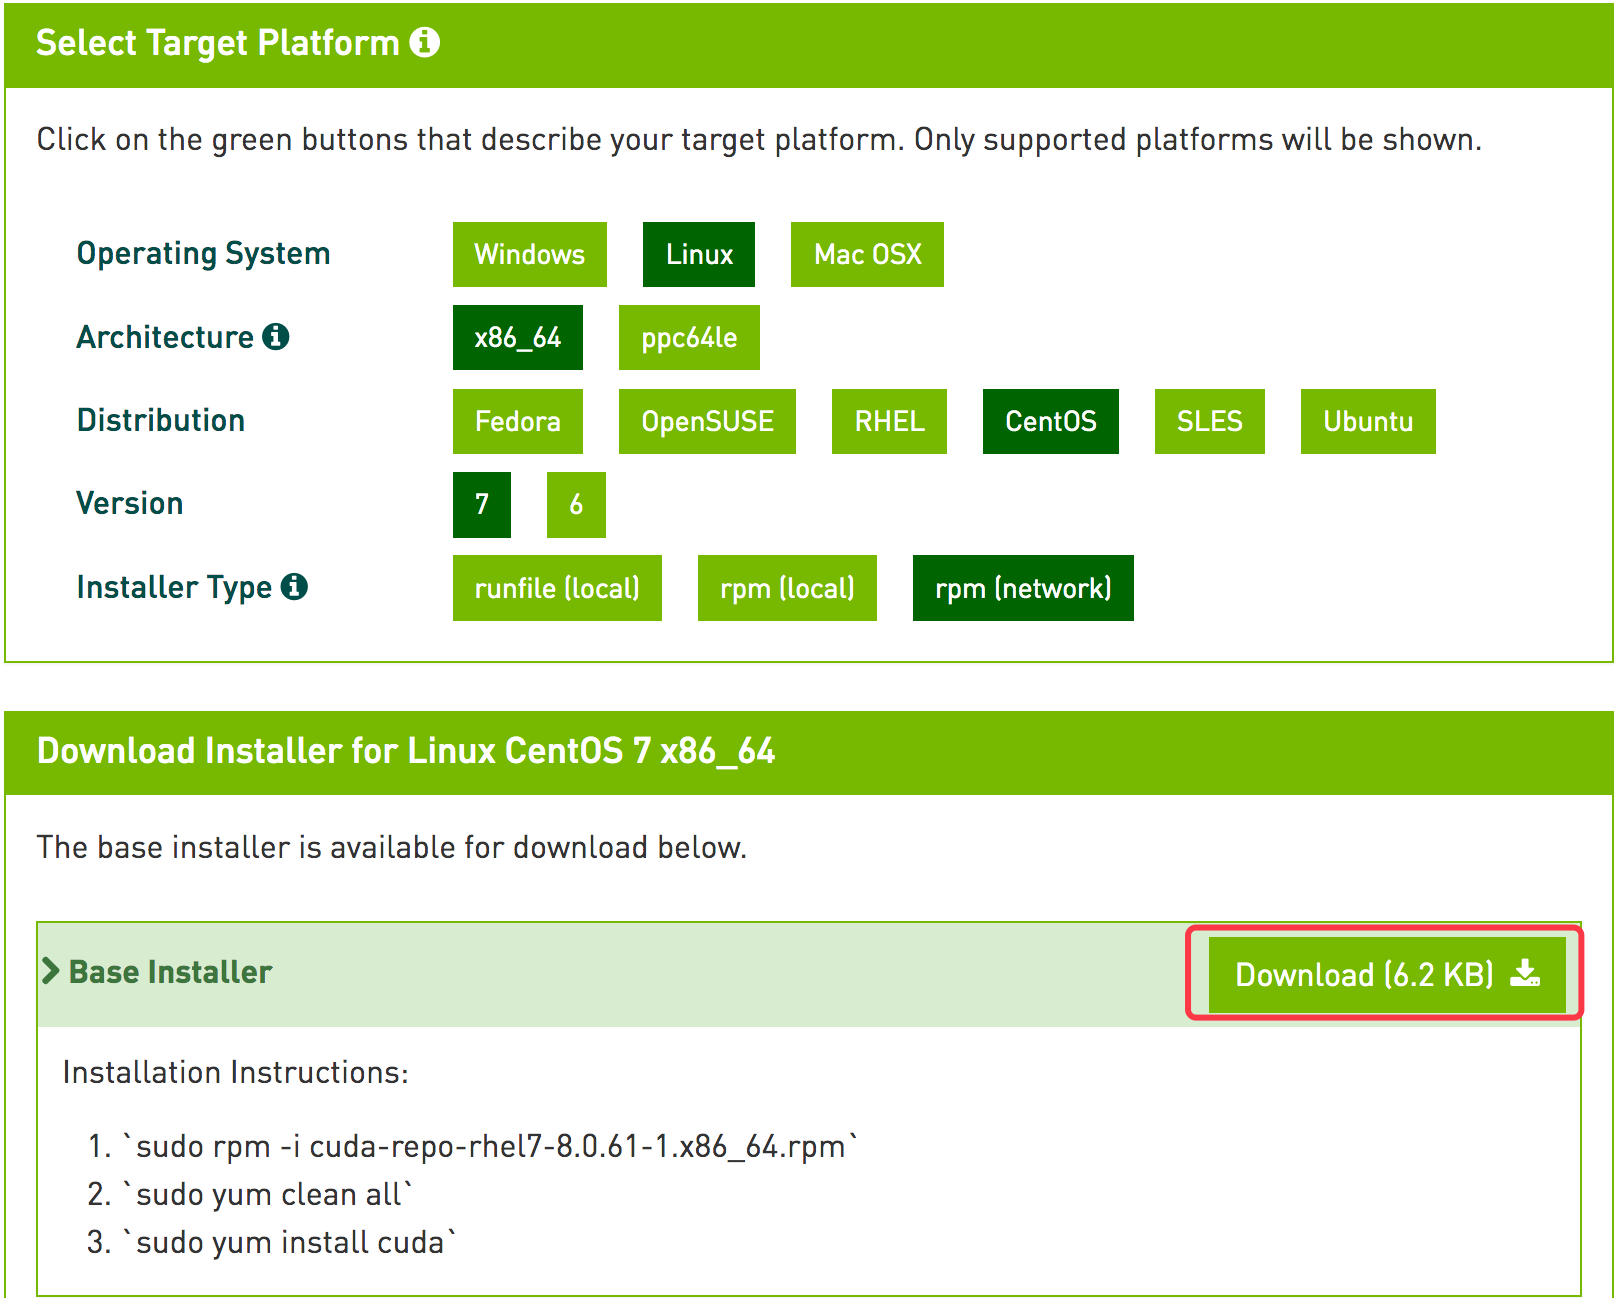Choose the x86_64 architecture

coord(518,337)
